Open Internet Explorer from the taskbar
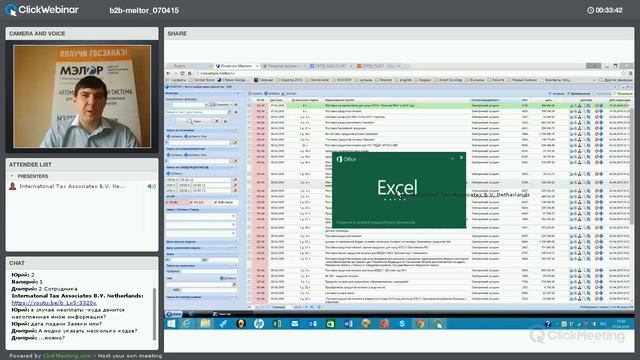The height and width of the screenshot is (360, 640). 187,324
